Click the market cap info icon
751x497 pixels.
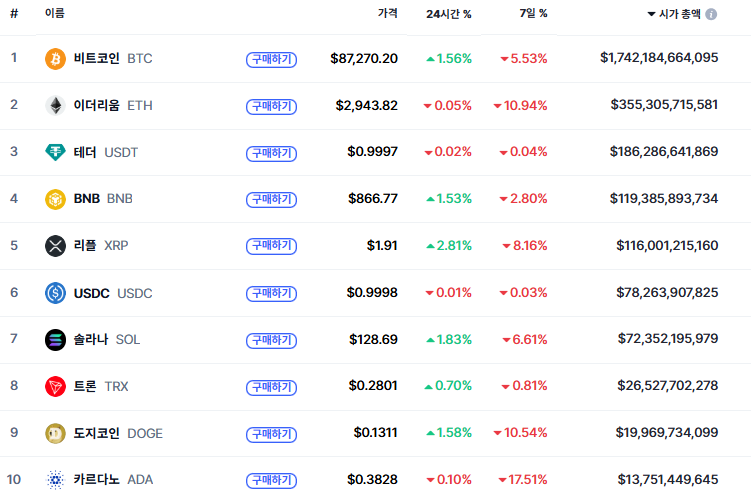coord(711,15)
